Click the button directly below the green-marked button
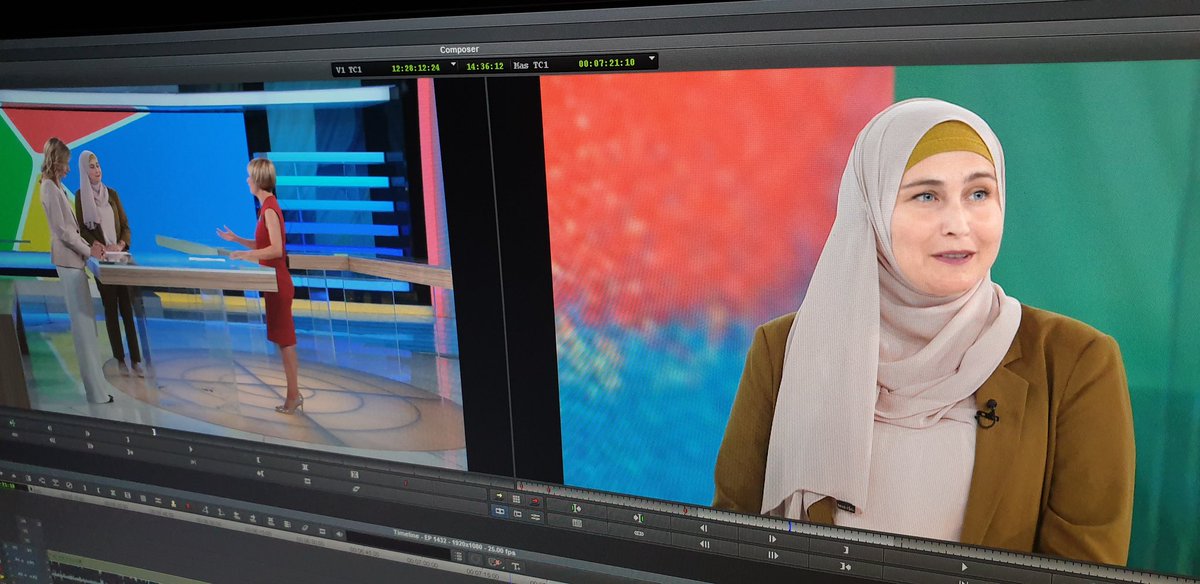 (x=577, y=523)
